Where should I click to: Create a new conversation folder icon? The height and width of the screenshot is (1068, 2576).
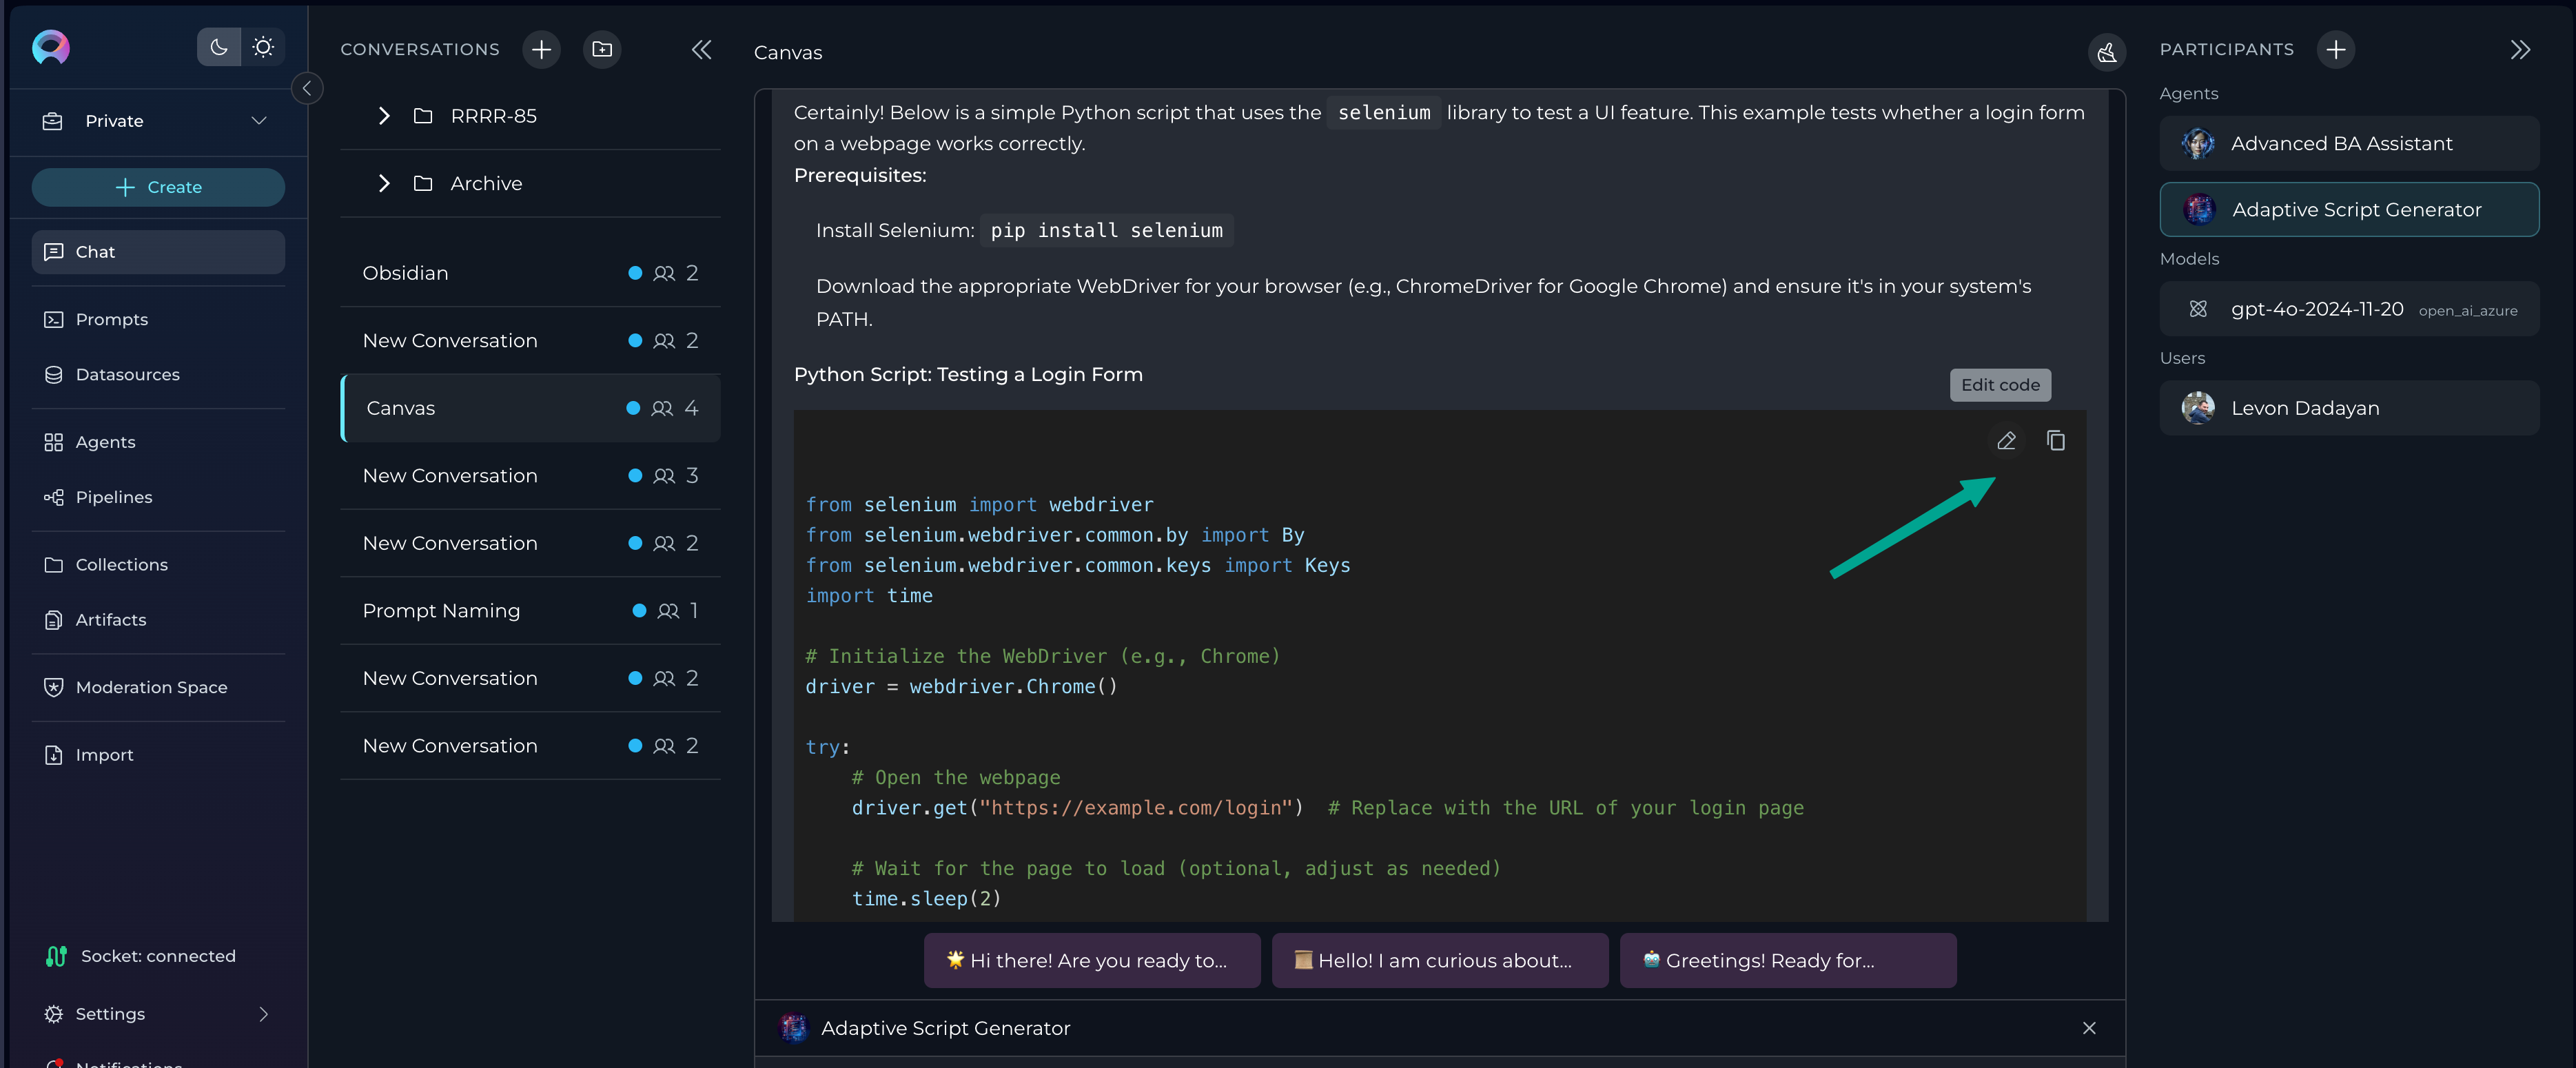point(602,49)
